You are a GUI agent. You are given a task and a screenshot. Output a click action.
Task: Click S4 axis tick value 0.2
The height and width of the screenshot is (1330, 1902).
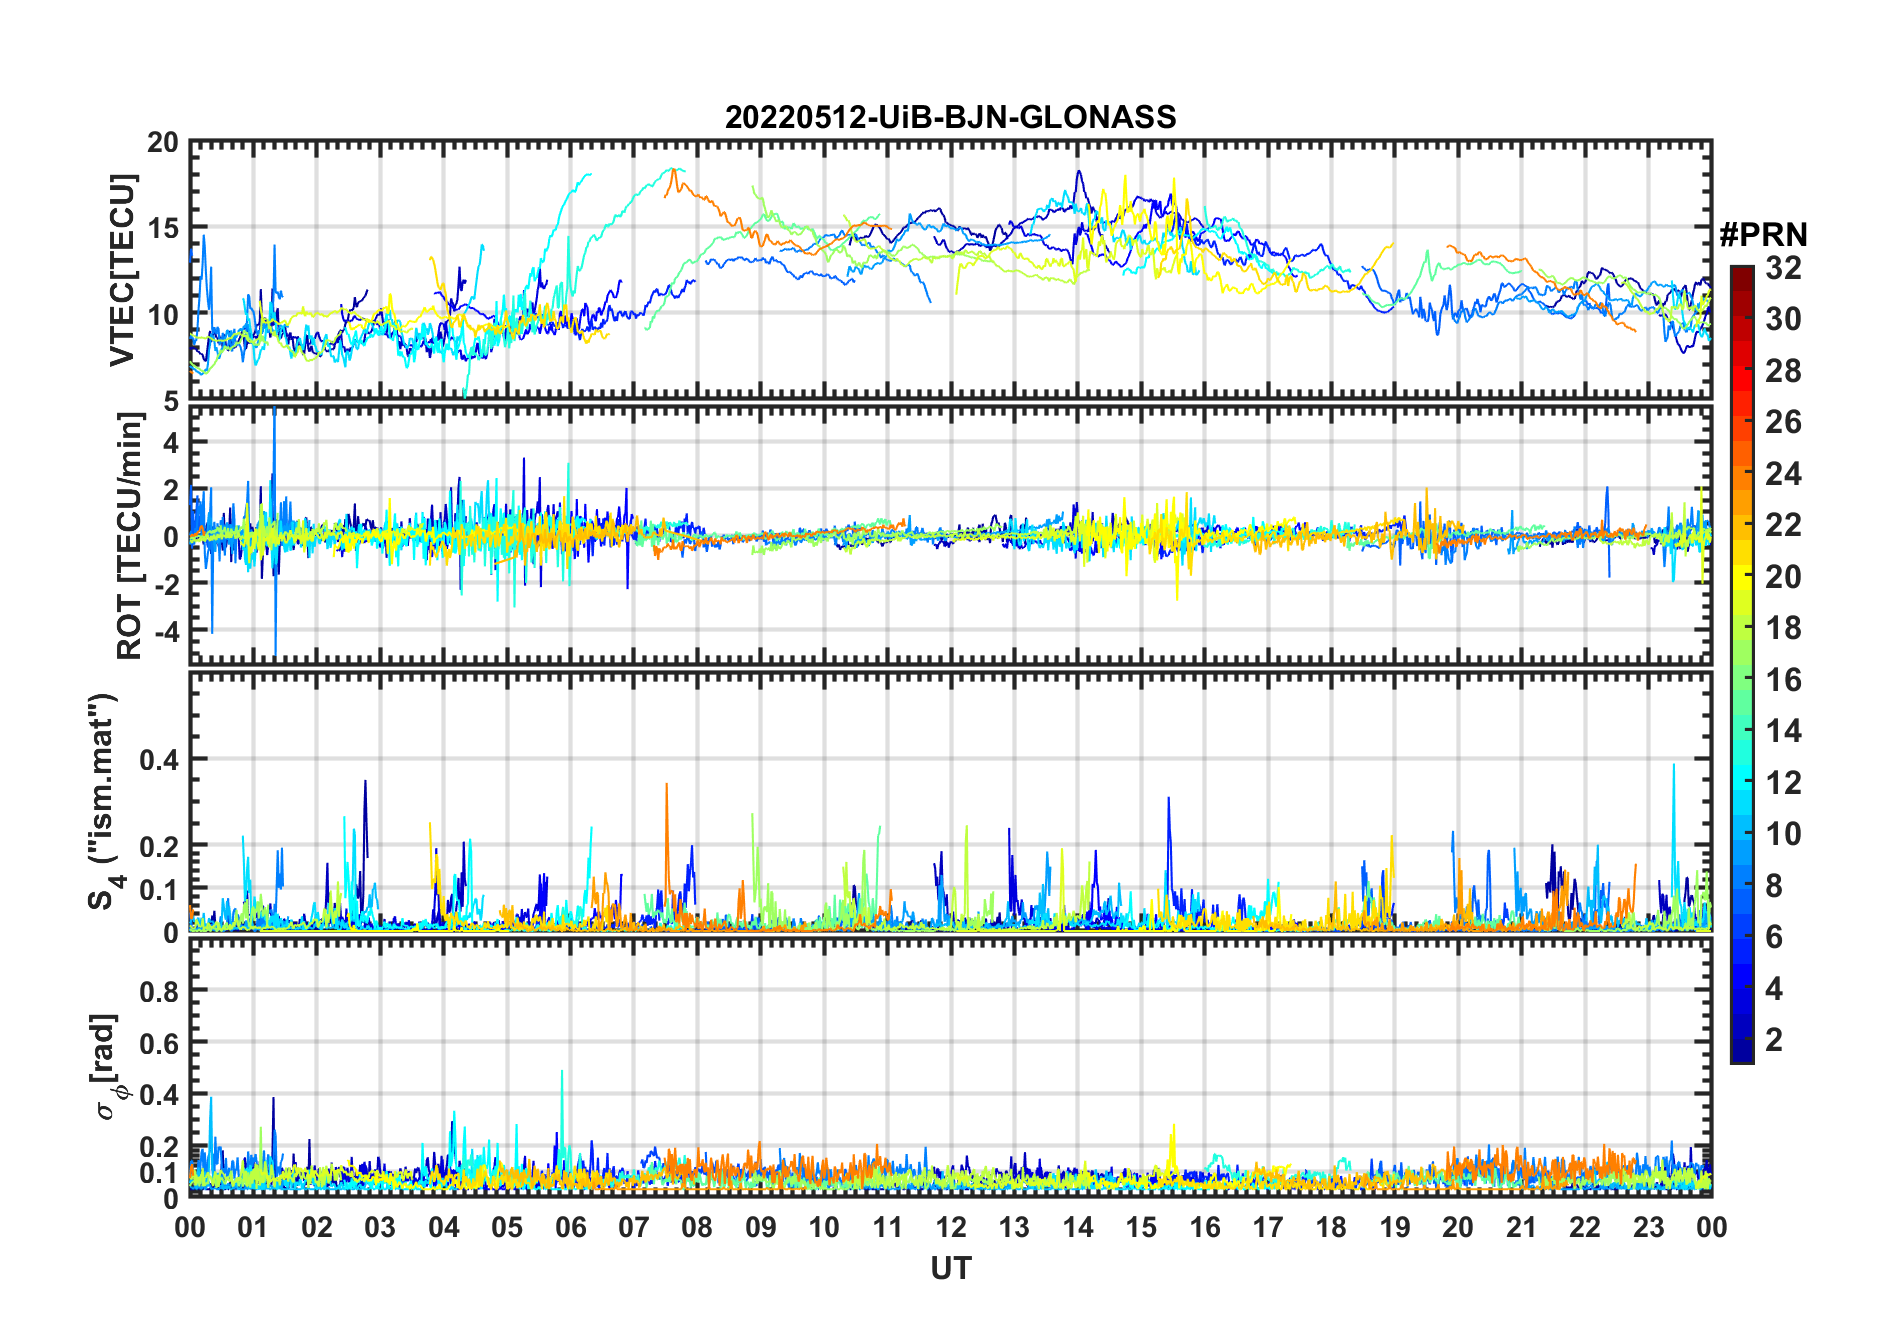point(159,846)
